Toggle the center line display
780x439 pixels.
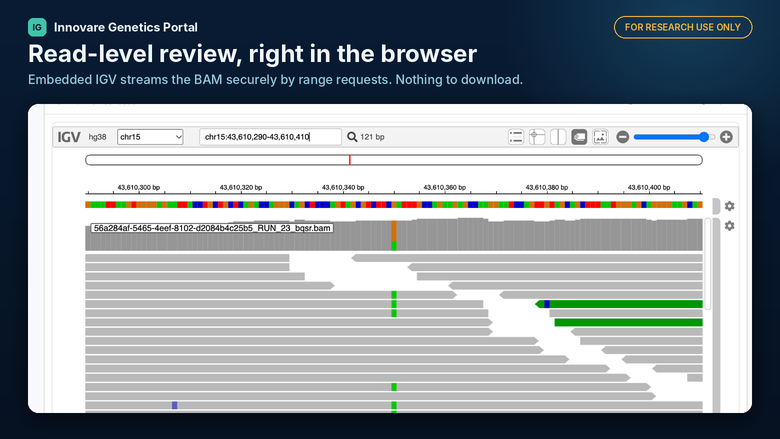[x=558, y=137]
